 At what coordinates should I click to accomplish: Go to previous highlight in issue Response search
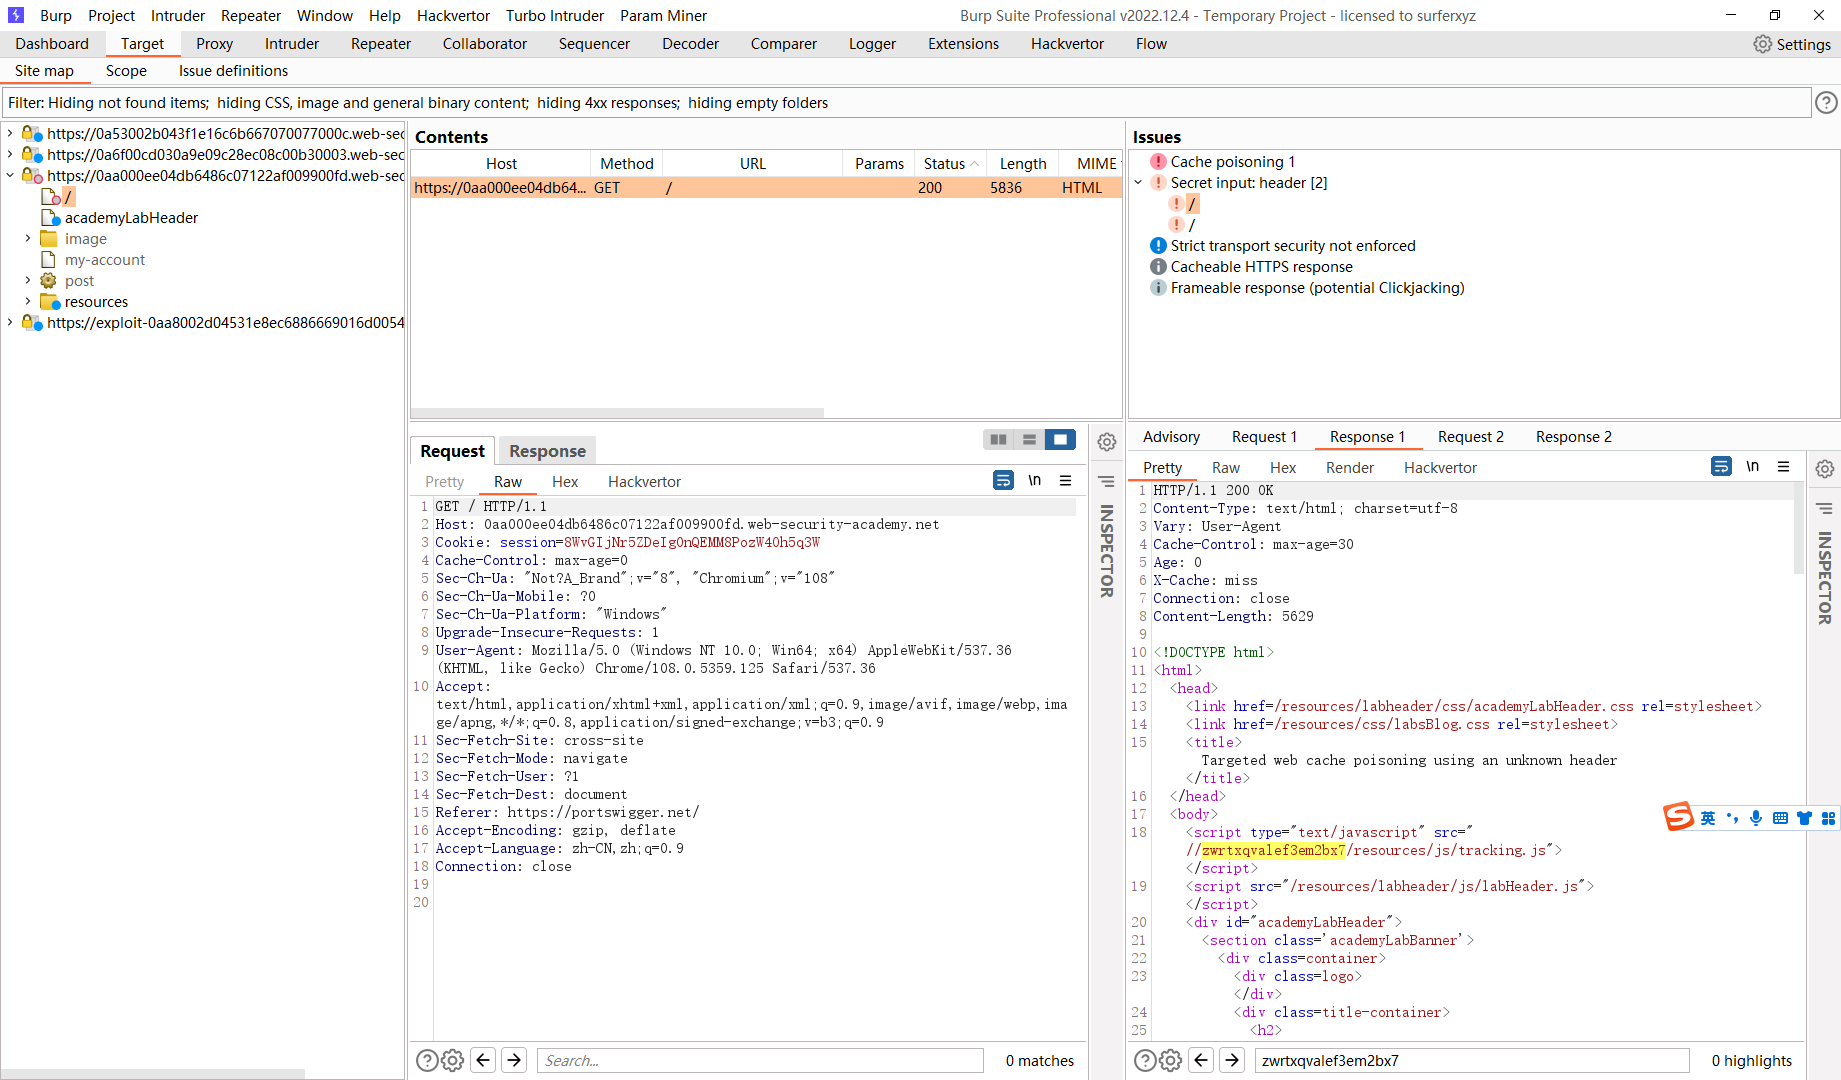[1202, 1061]
